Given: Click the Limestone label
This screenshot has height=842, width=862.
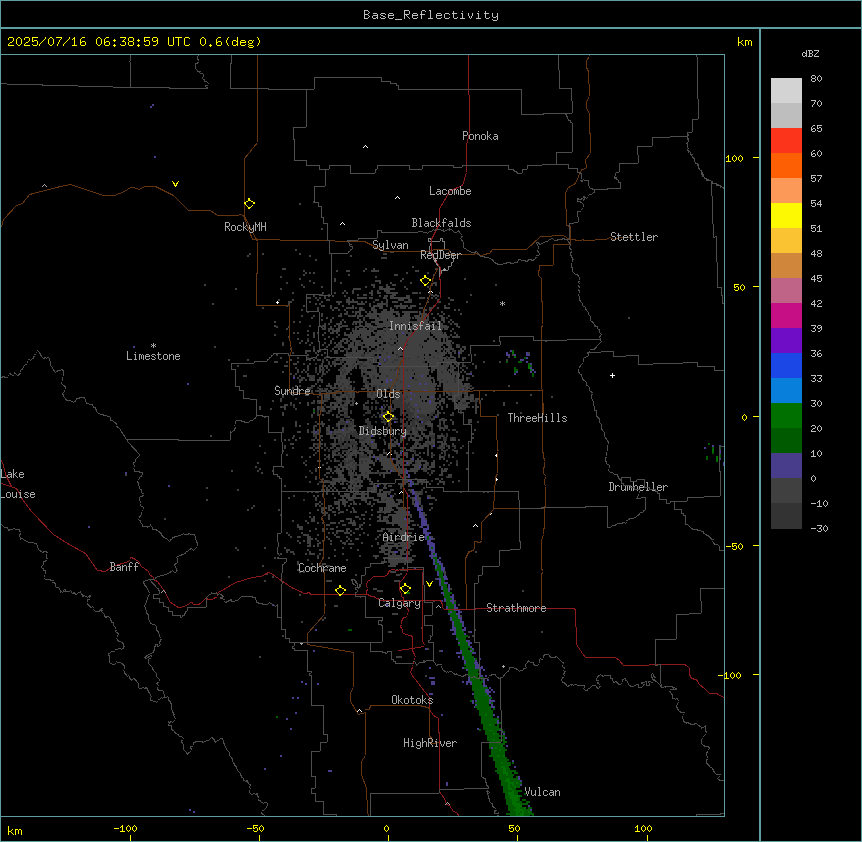Looking at the screenshot, I should click(153, 356).
